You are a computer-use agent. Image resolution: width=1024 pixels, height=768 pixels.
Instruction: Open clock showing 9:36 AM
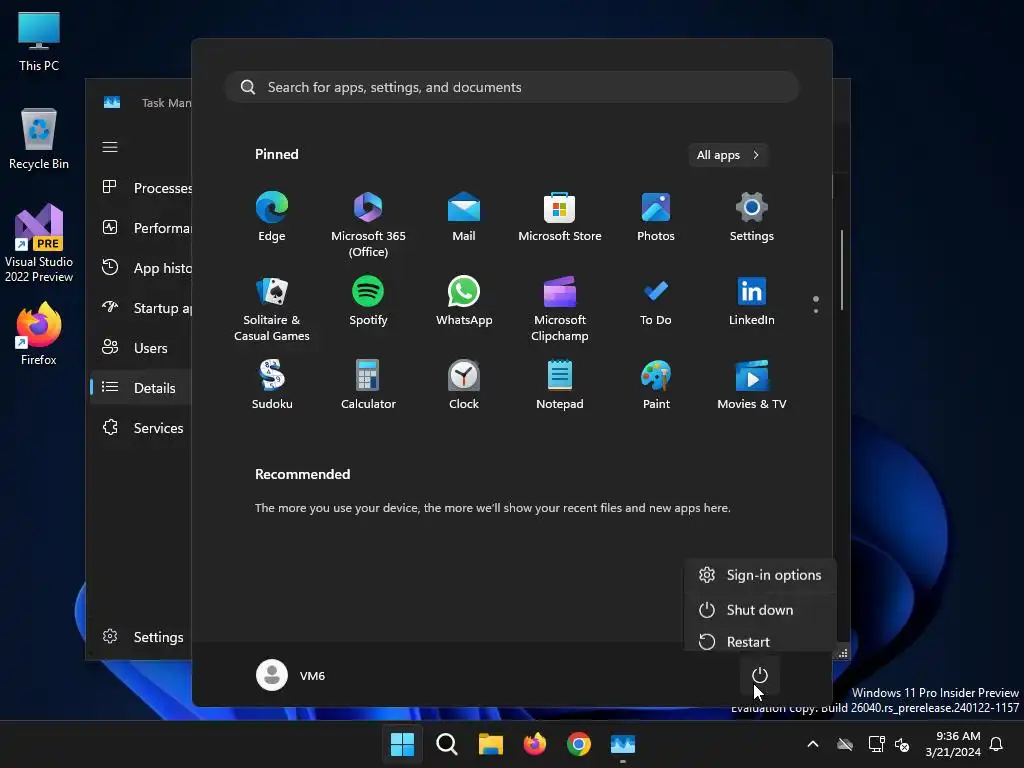click(x=953, y=744)
